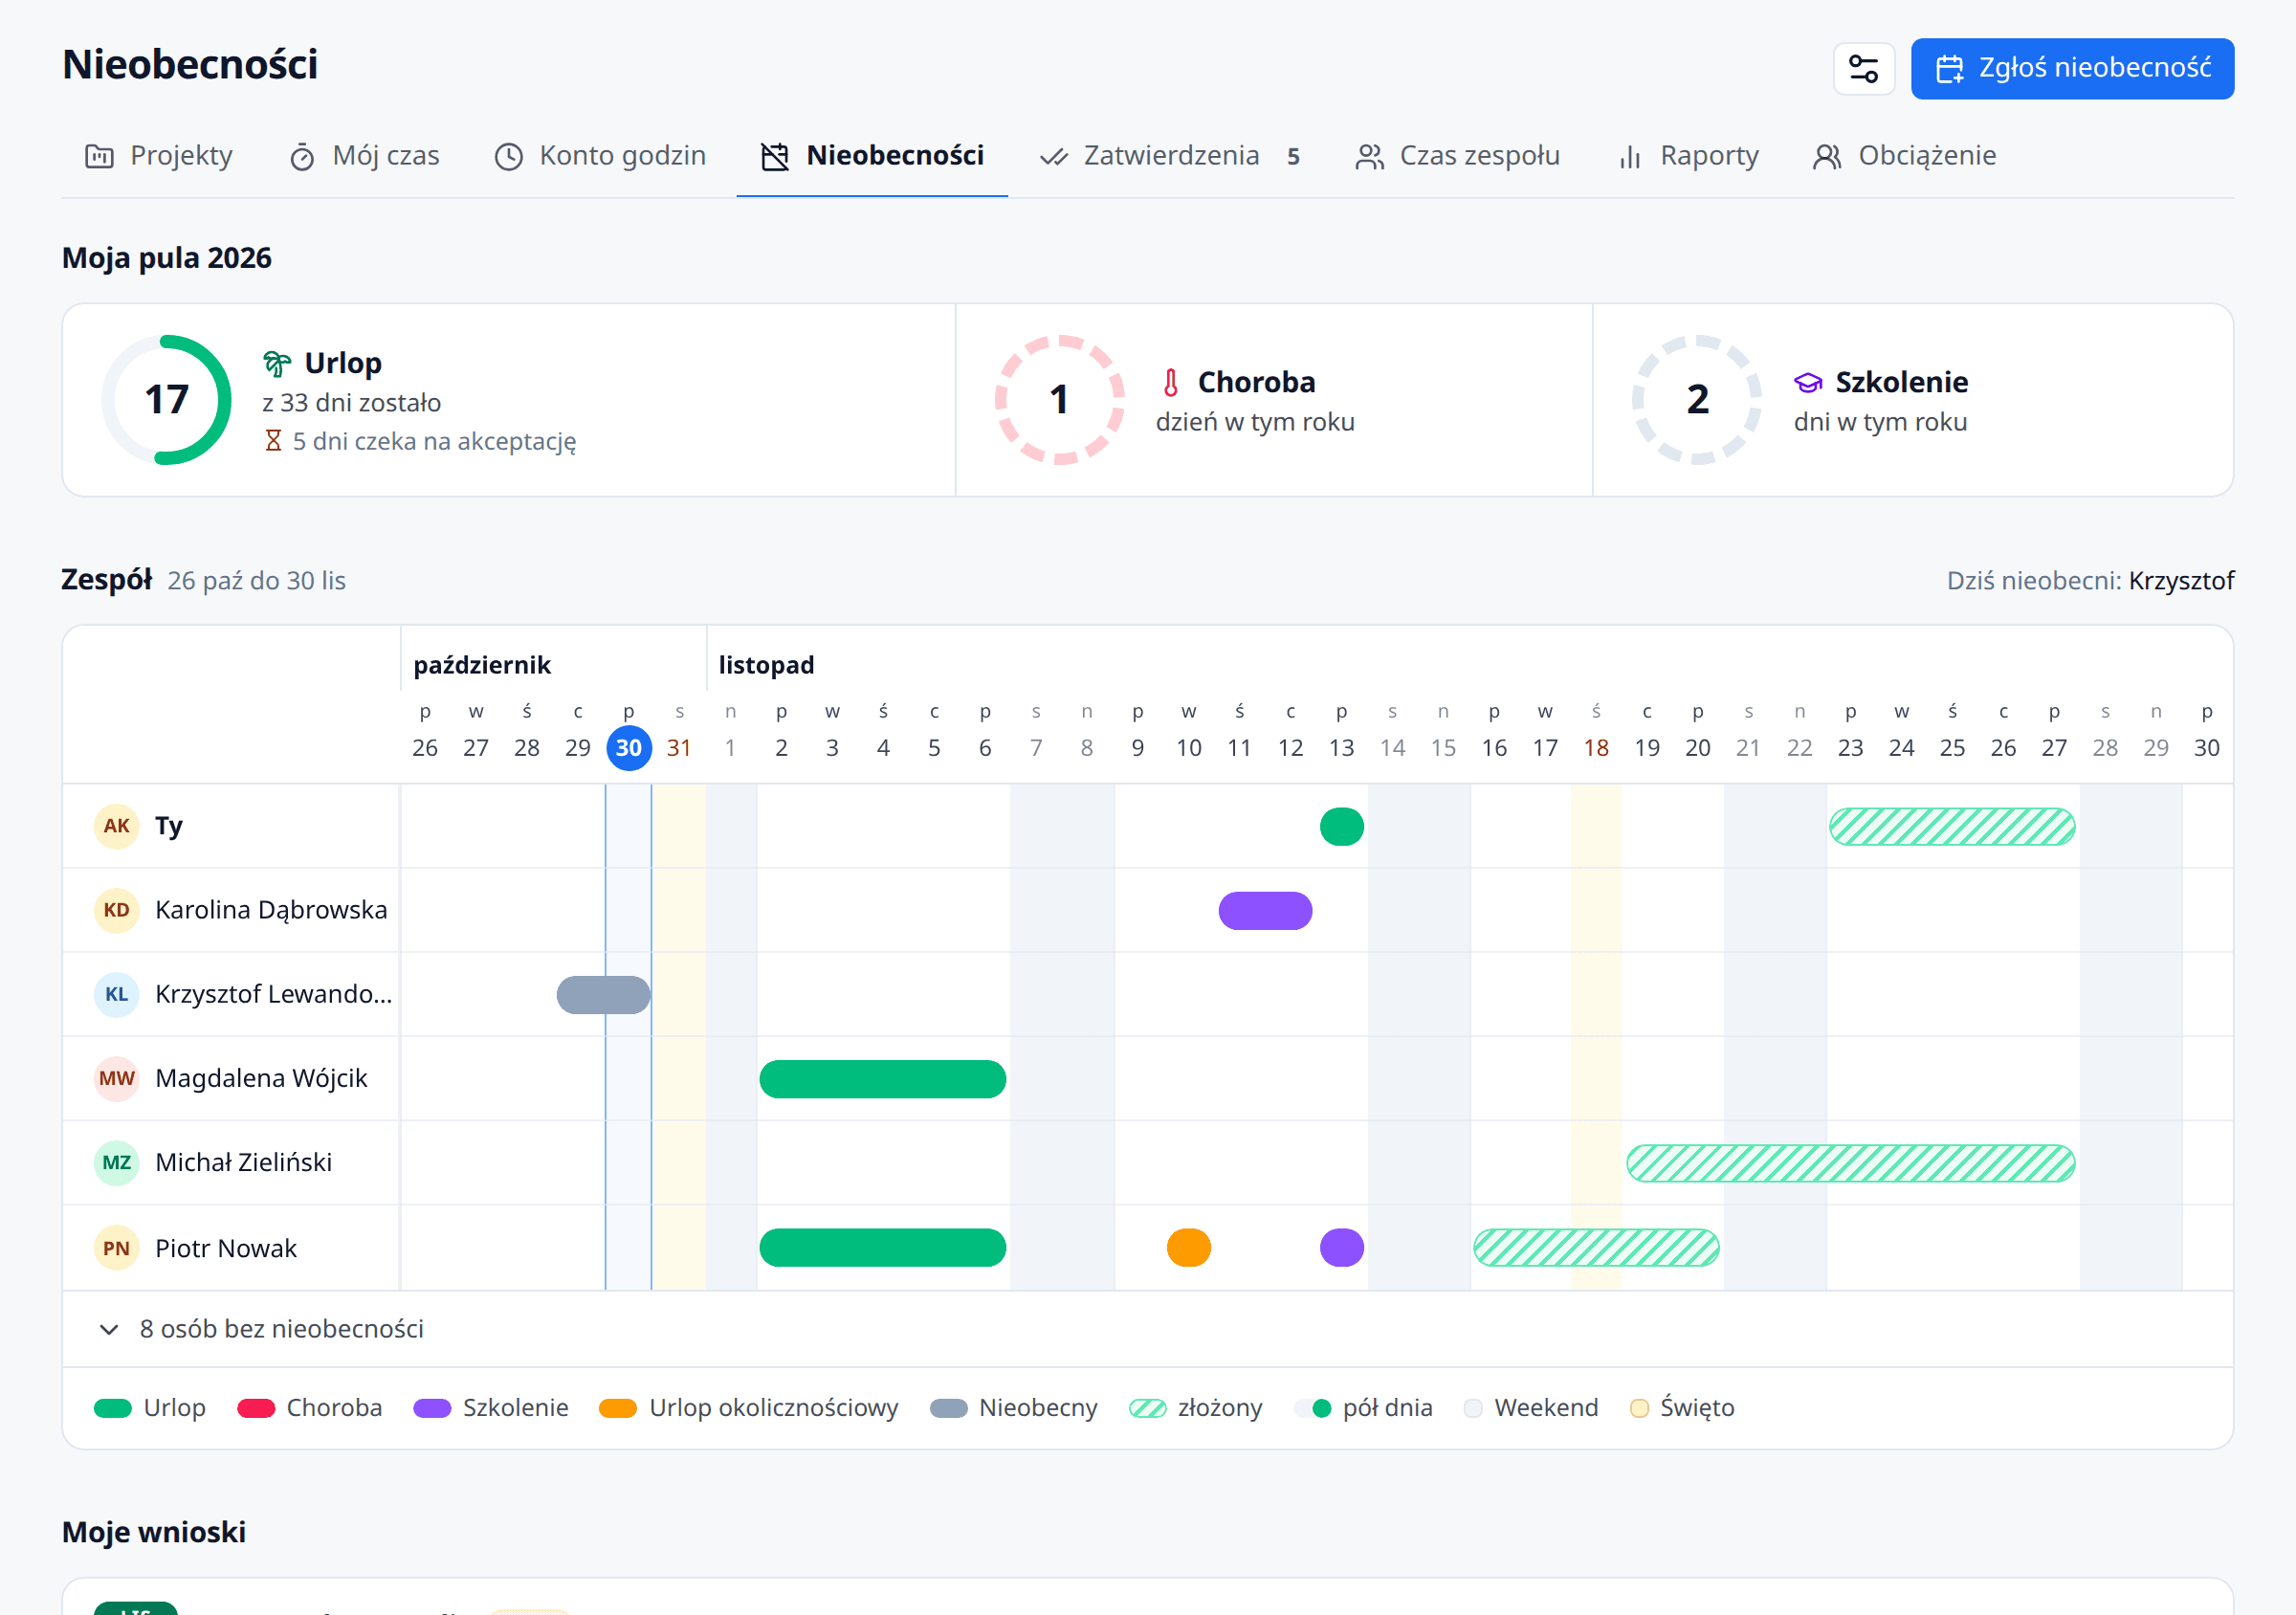Click the hourglass pending approval icon
This screenshot has height=1615, width=2296.
pyautogui.click(x=273, y=441)
